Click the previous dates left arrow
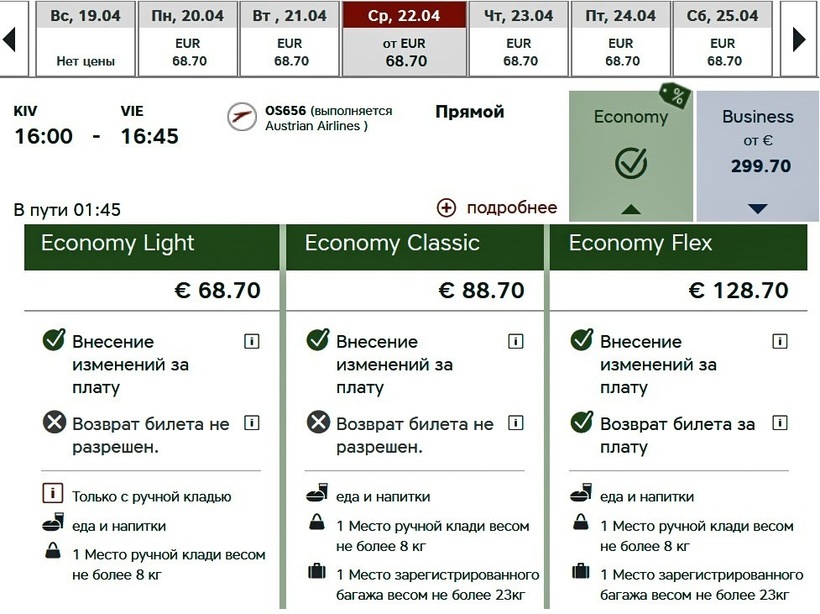The height and width of the screenshot is (614, 820). [9, 39]
